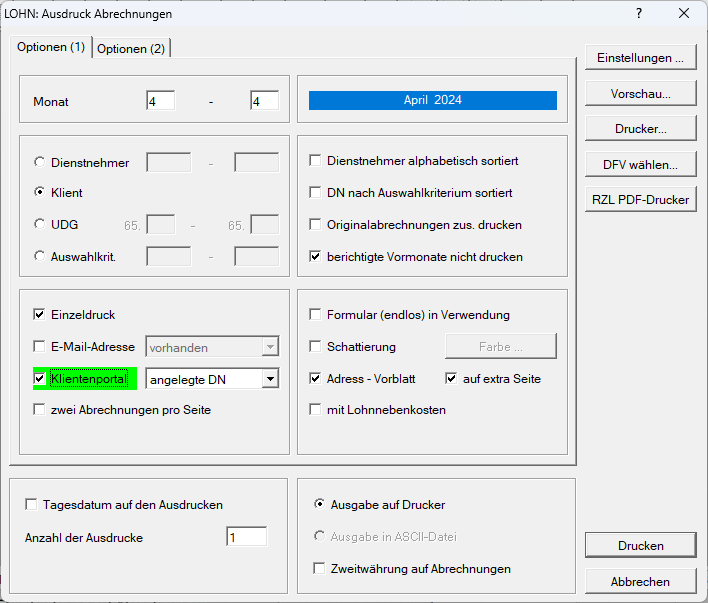Switch to the Optionen (2) tab
Image resolution: width=708 pixels, height=603 pixels.
pos(131,48)
